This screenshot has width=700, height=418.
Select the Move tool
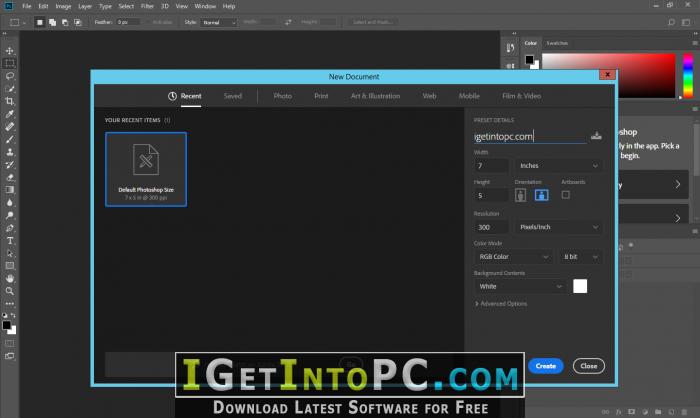point(9,51)
